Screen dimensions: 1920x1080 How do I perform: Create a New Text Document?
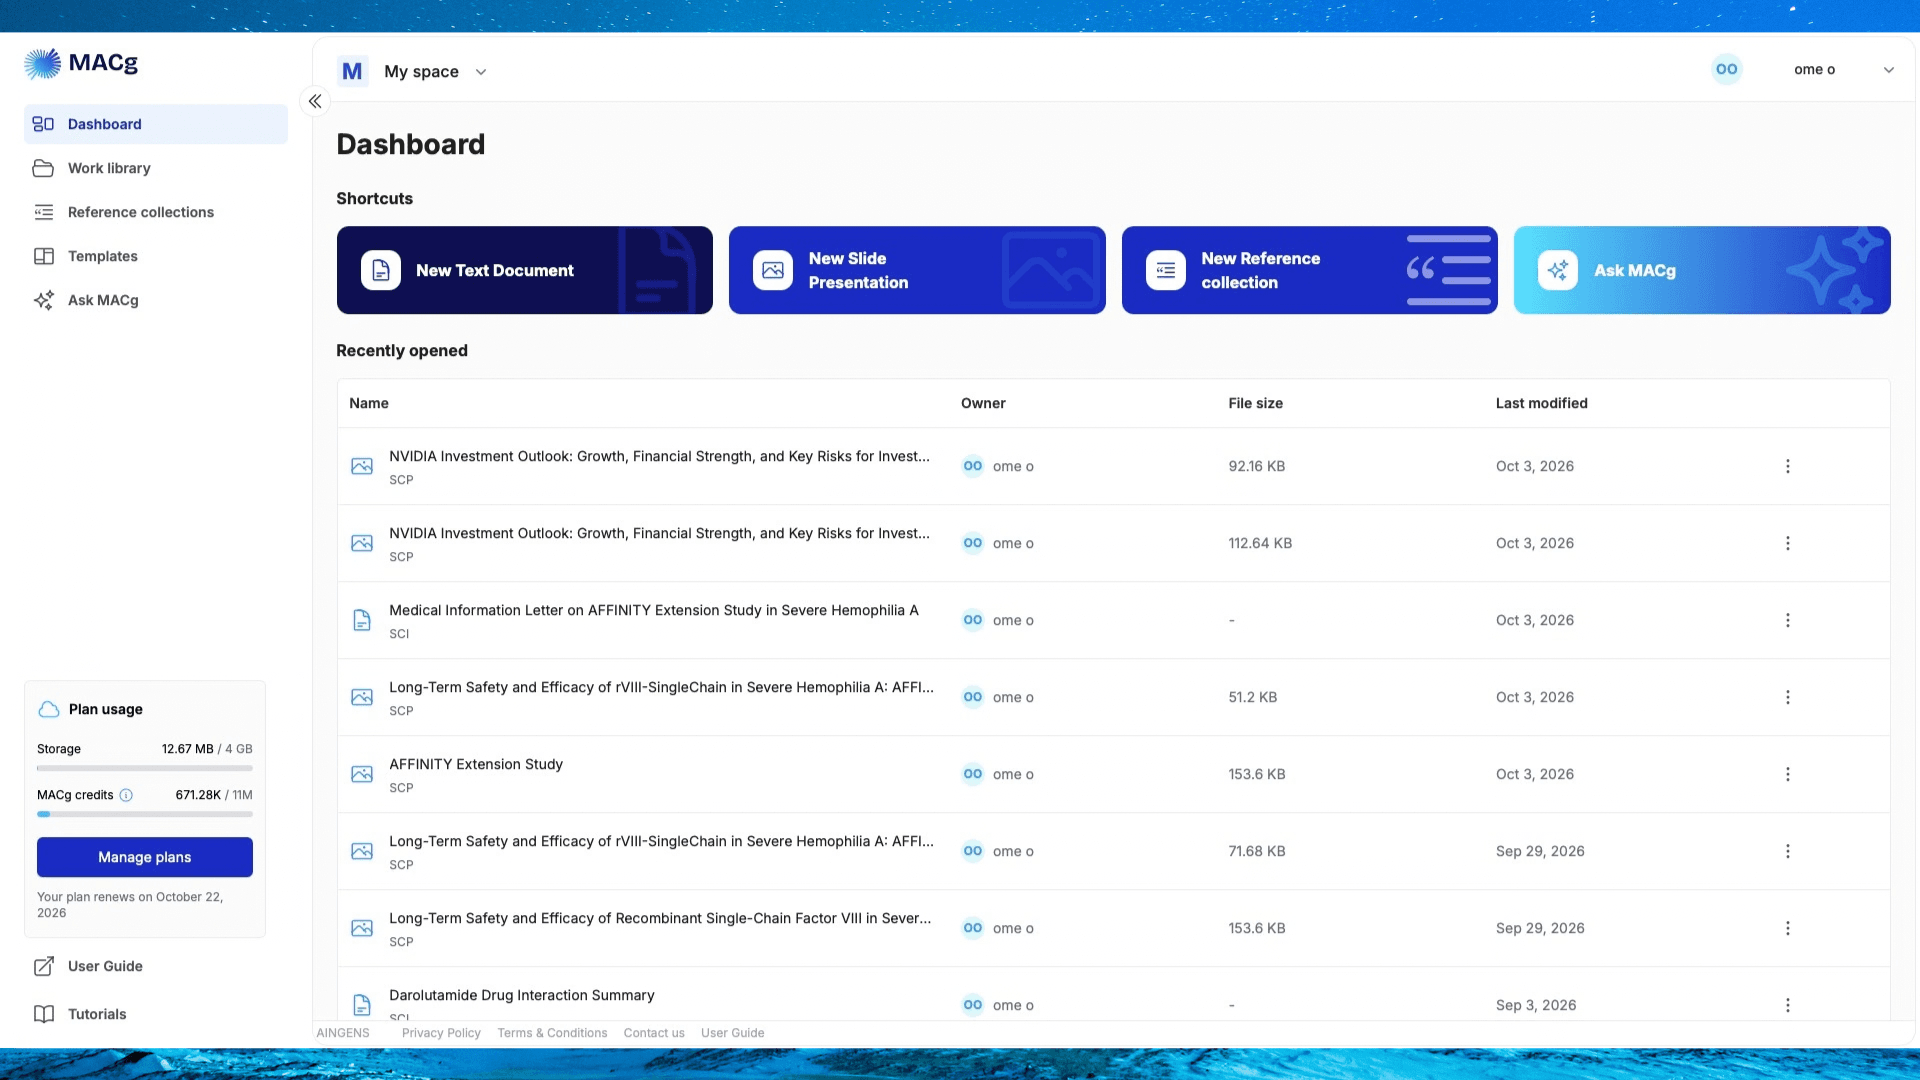tap(525, 270)
